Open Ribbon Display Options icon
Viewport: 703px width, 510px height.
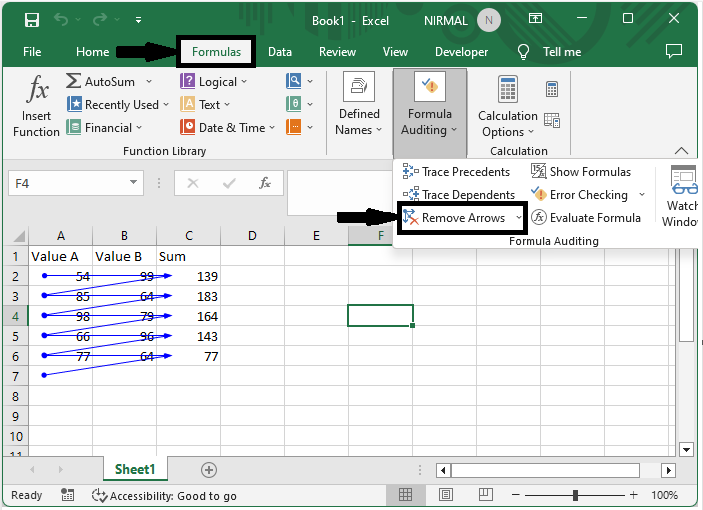point(535,18)
